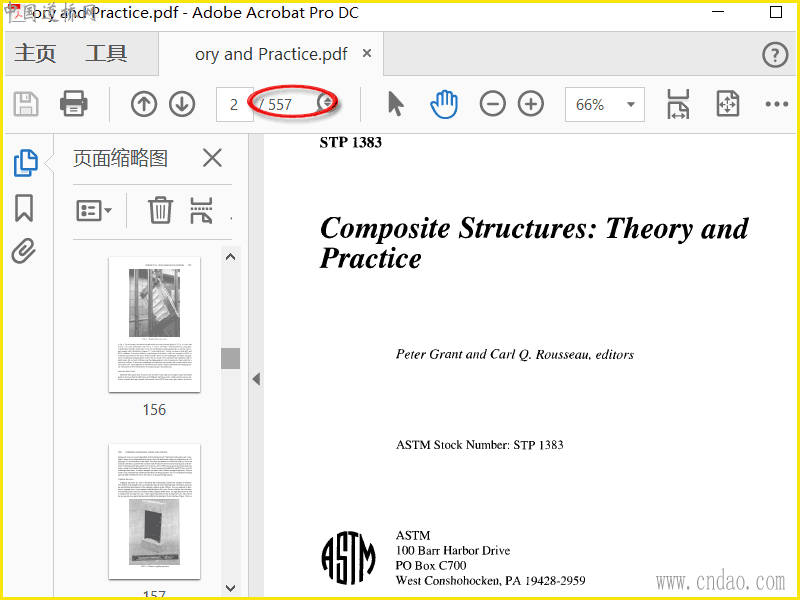Zoom in with the plus icon
Viewport: 800px width, 600px height.
(531, 104)
